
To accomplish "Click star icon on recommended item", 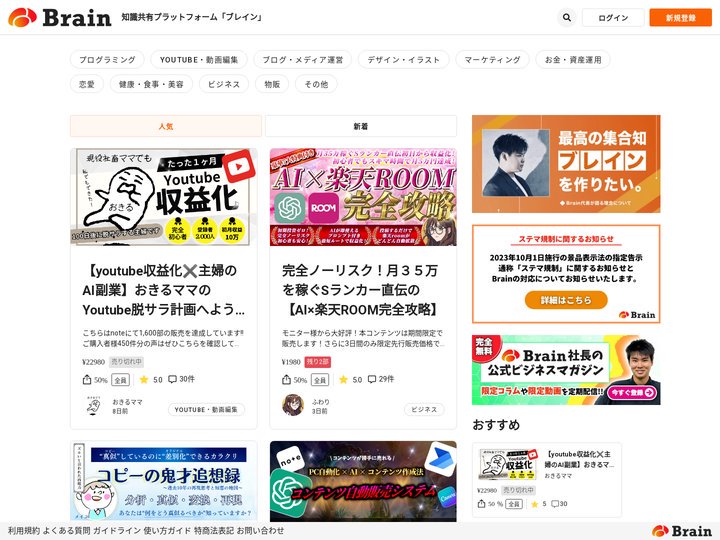I will click(534, 504).
